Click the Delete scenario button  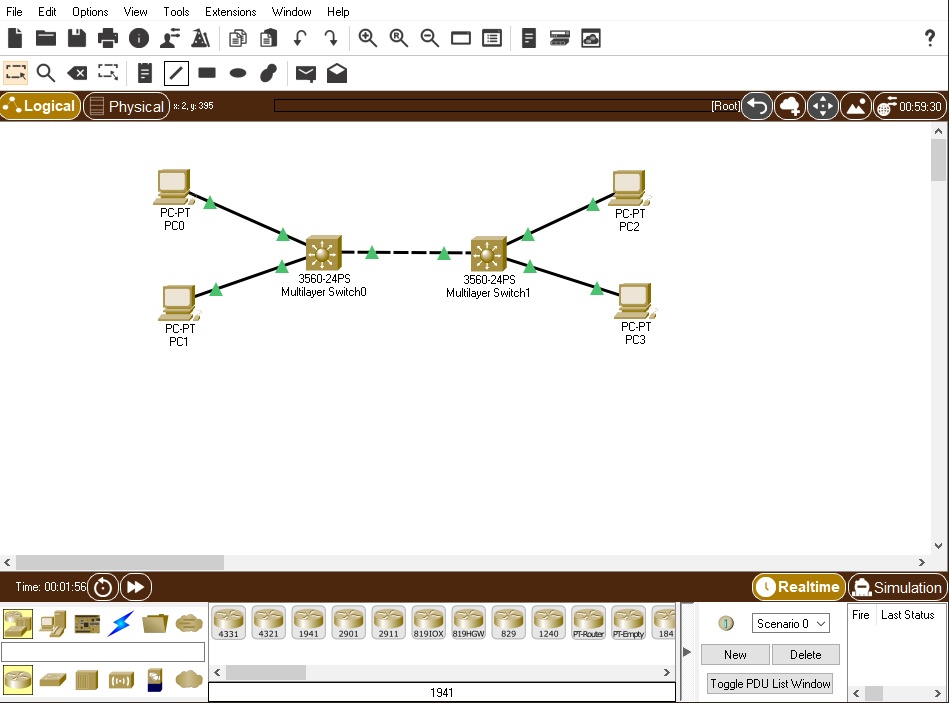point(806,654)
